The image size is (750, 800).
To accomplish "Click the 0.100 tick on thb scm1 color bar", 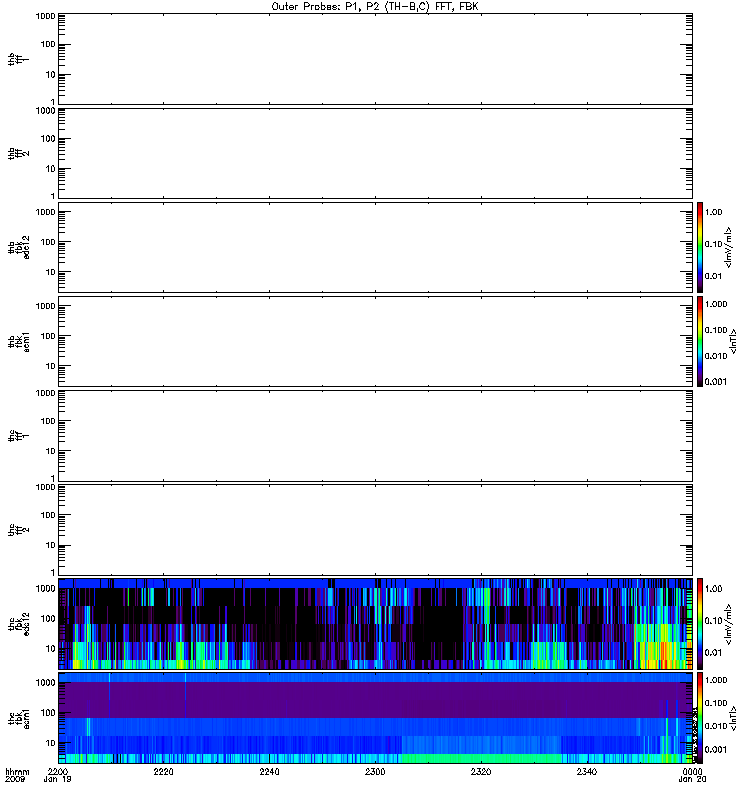I will 715,330.
